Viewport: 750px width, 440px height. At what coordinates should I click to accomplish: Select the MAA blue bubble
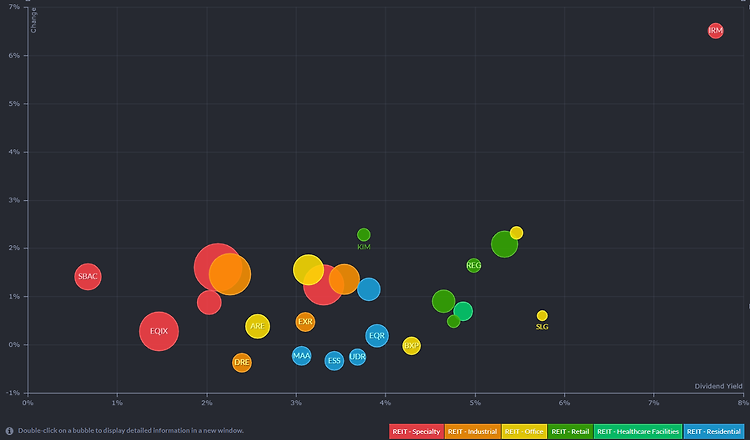click(301, 356)
